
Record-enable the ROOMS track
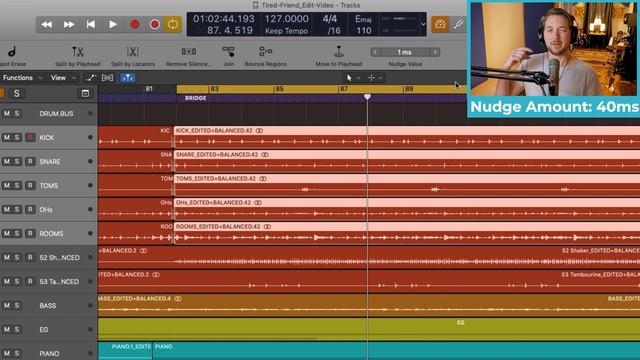pyautogui.click(x=30, y=233)
